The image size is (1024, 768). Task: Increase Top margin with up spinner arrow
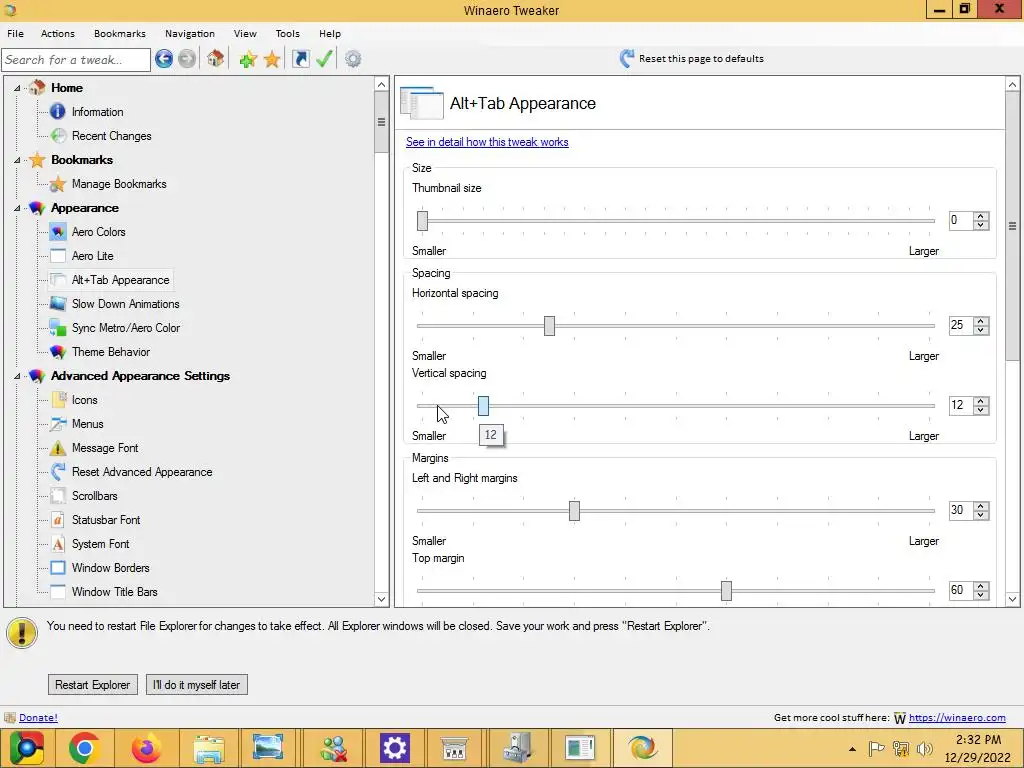click(980, 586)
